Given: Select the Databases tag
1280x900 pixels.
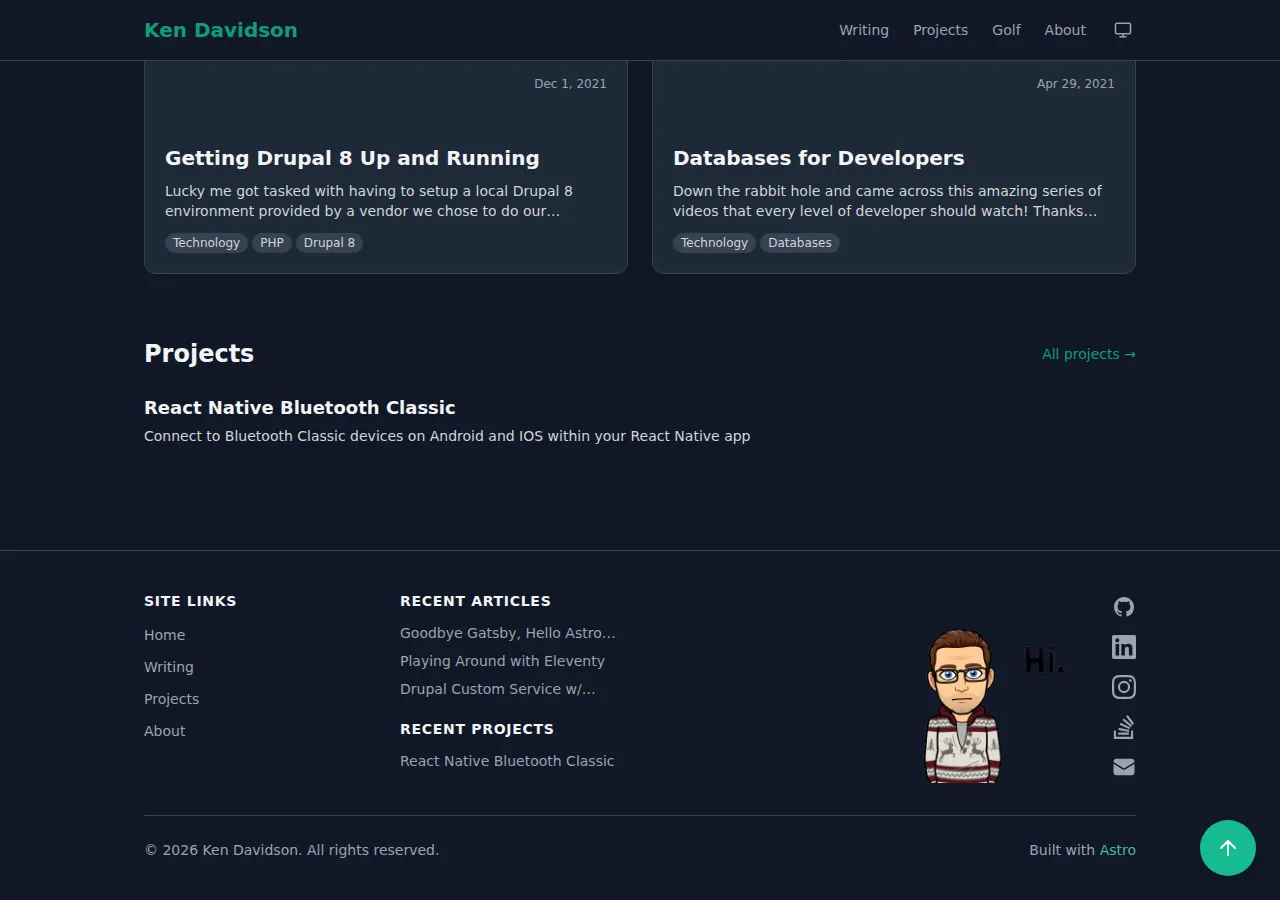Looking at the screenshot, I should click(x=799, y=242).
